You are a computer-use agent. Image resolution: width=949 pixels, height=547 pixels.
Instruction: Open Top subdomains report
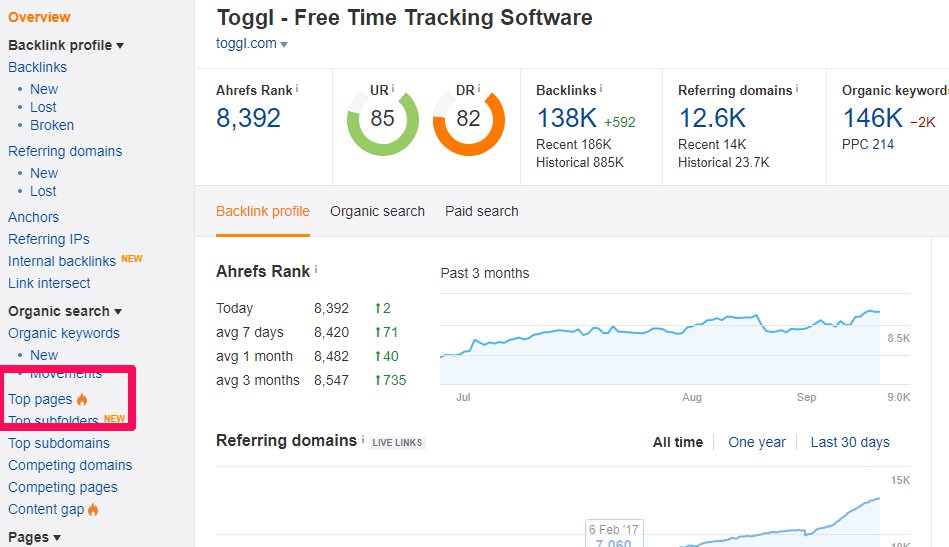(x=59, y=443)
